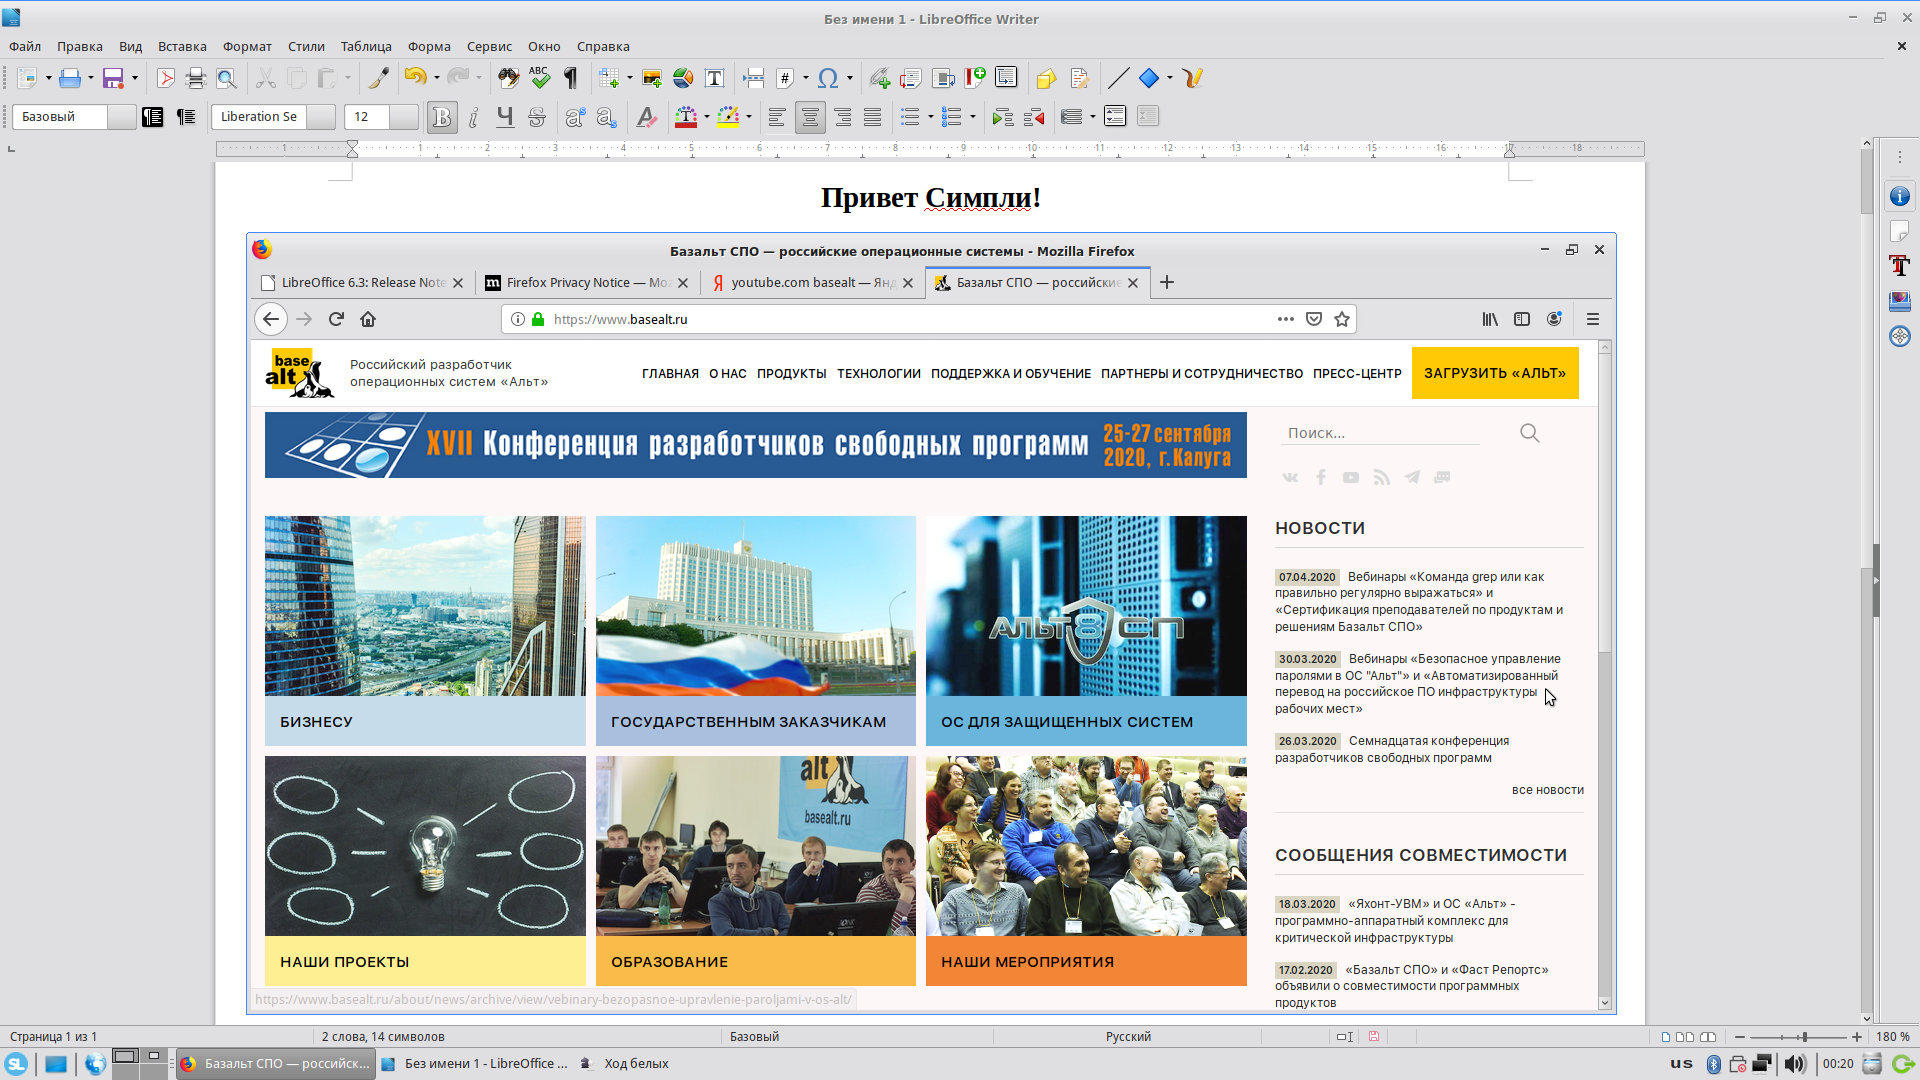Toggle formatting marks pilcrow icon
The width and height of the screenshot is (1920, 1080).
(571, 78)
